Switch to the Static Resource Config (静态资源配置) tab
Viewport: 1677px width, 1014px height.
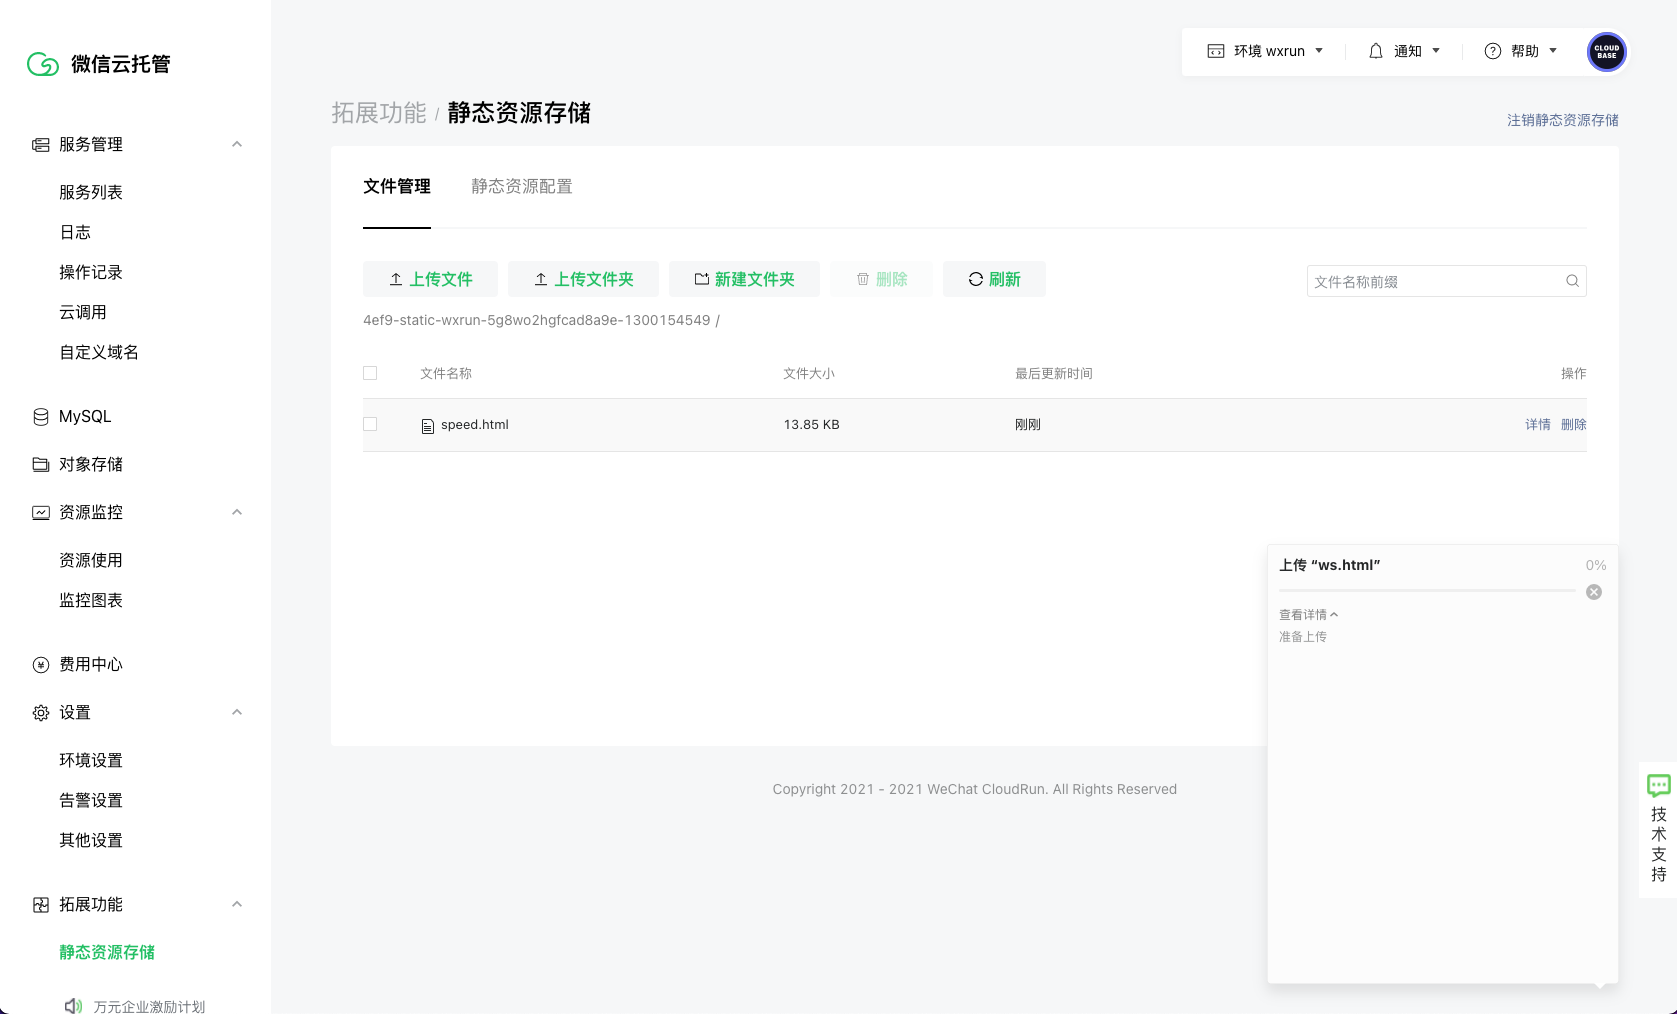pyautogui.click(x=521, y=186)
